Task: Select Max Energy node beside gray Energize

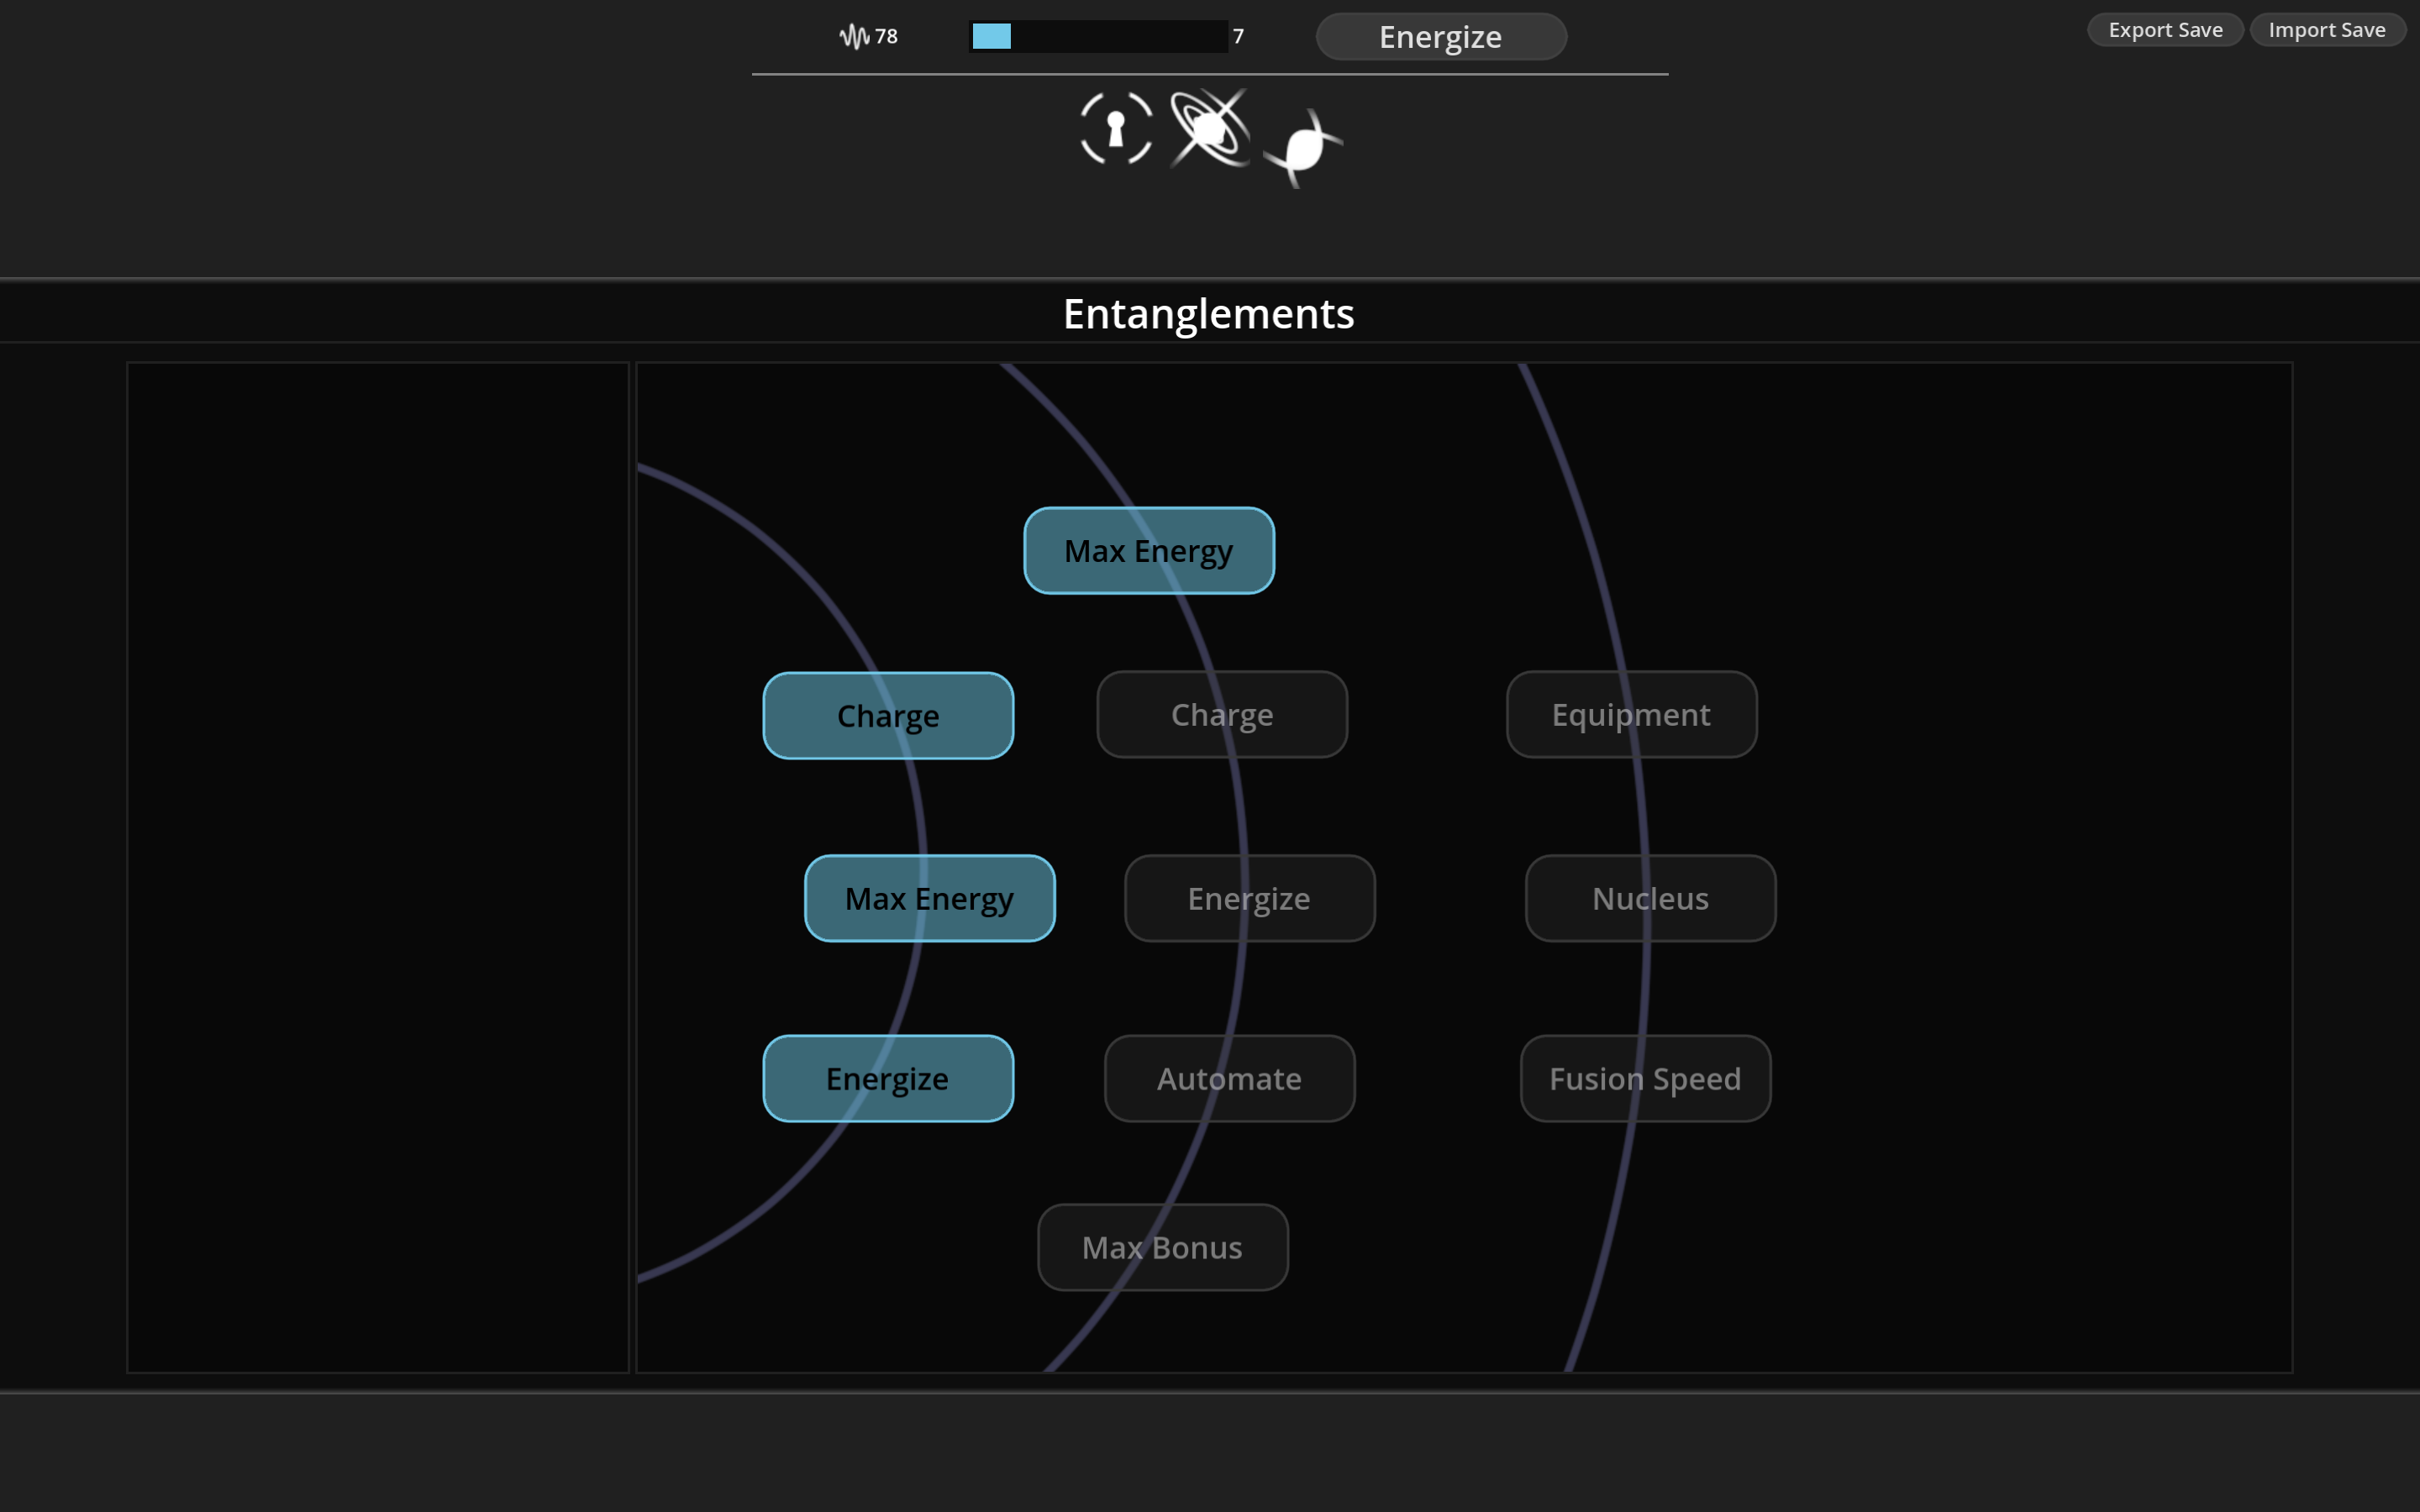Action: pyautogui.click(x=930, y=899)
